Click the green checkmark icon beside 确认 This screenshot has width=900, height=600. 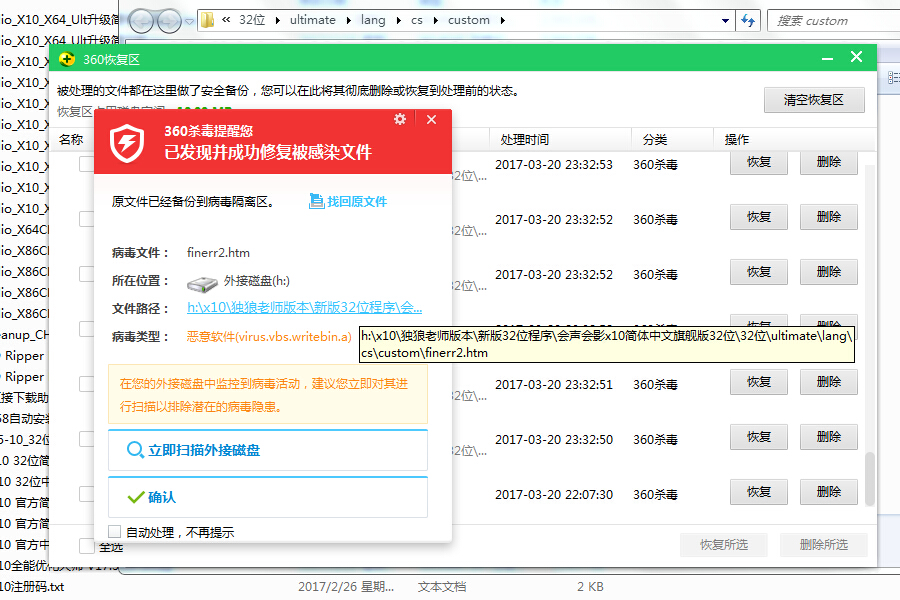pos(136,497)
